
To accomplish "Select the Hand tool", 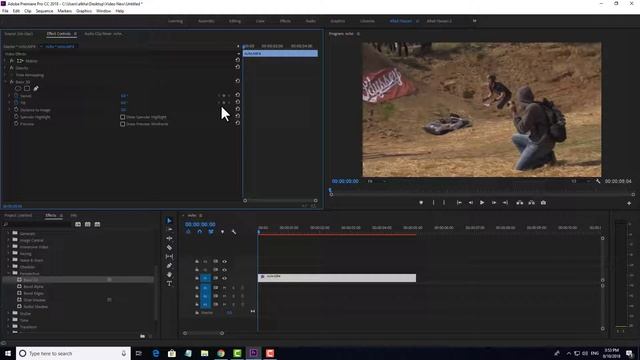I will pyautogui.click(x=169, y=274).
